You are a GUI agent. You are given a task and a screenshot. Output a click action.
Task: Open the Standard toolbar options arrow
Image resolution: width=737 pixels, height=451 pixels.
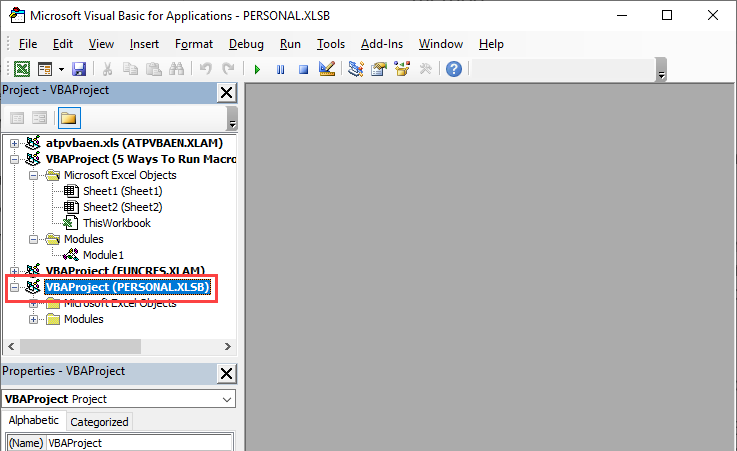(661, 70)
